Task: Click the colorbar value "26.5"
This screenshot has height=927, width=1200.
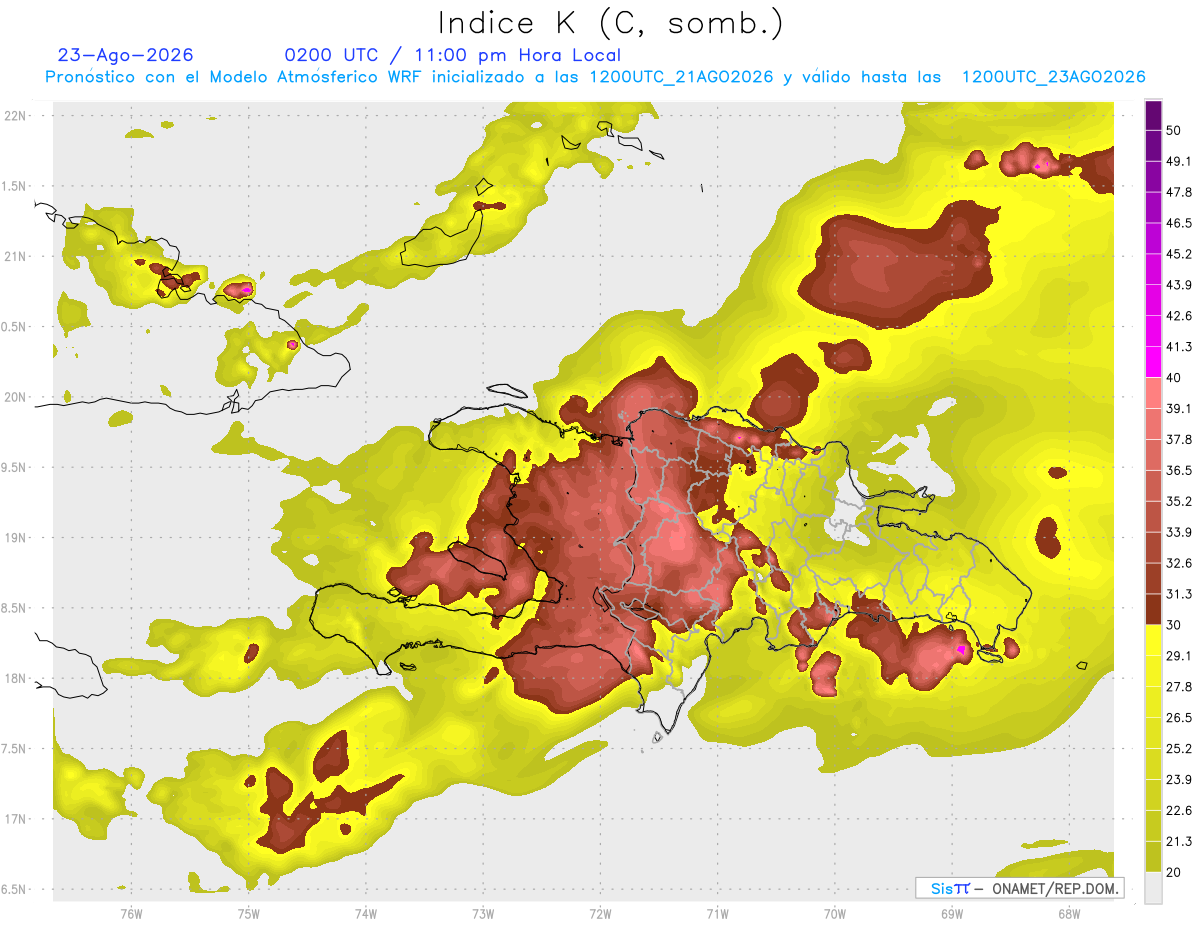Action: pos(1180,718)
